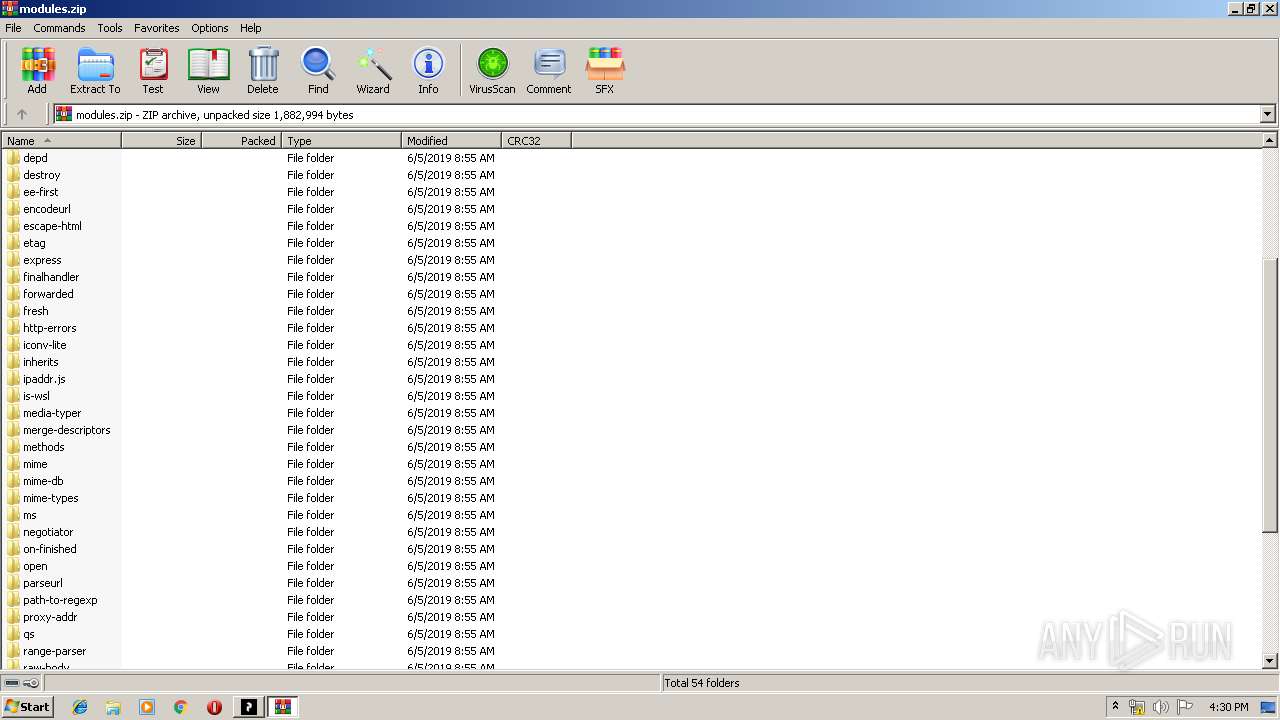Sort by the Name column header

click(x=62, y=140)
